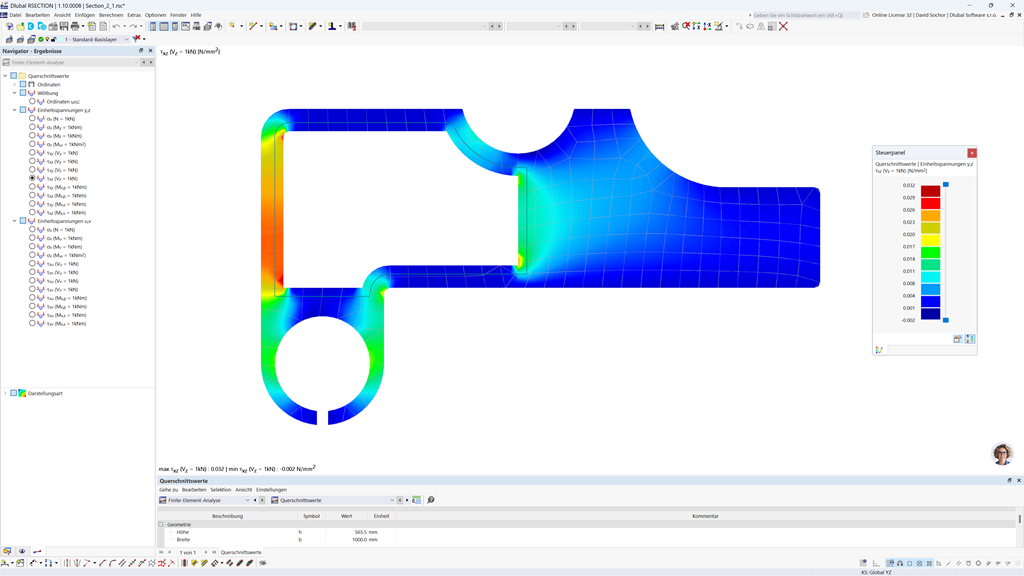The image size is (1024, 576).
Task: Click the dark red 0.032 color swatch in the legend
Action: [x=931, y=191]
